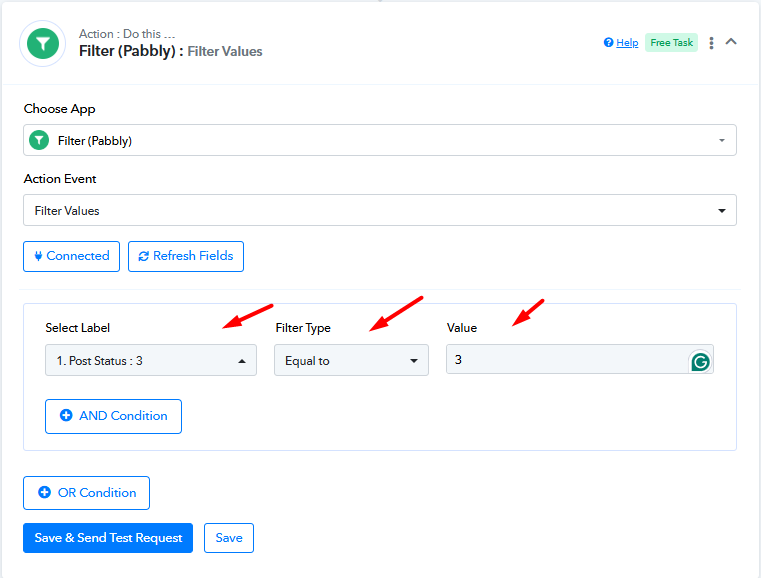
Task: Click the Free Task badge
Action: coord(671,43)
